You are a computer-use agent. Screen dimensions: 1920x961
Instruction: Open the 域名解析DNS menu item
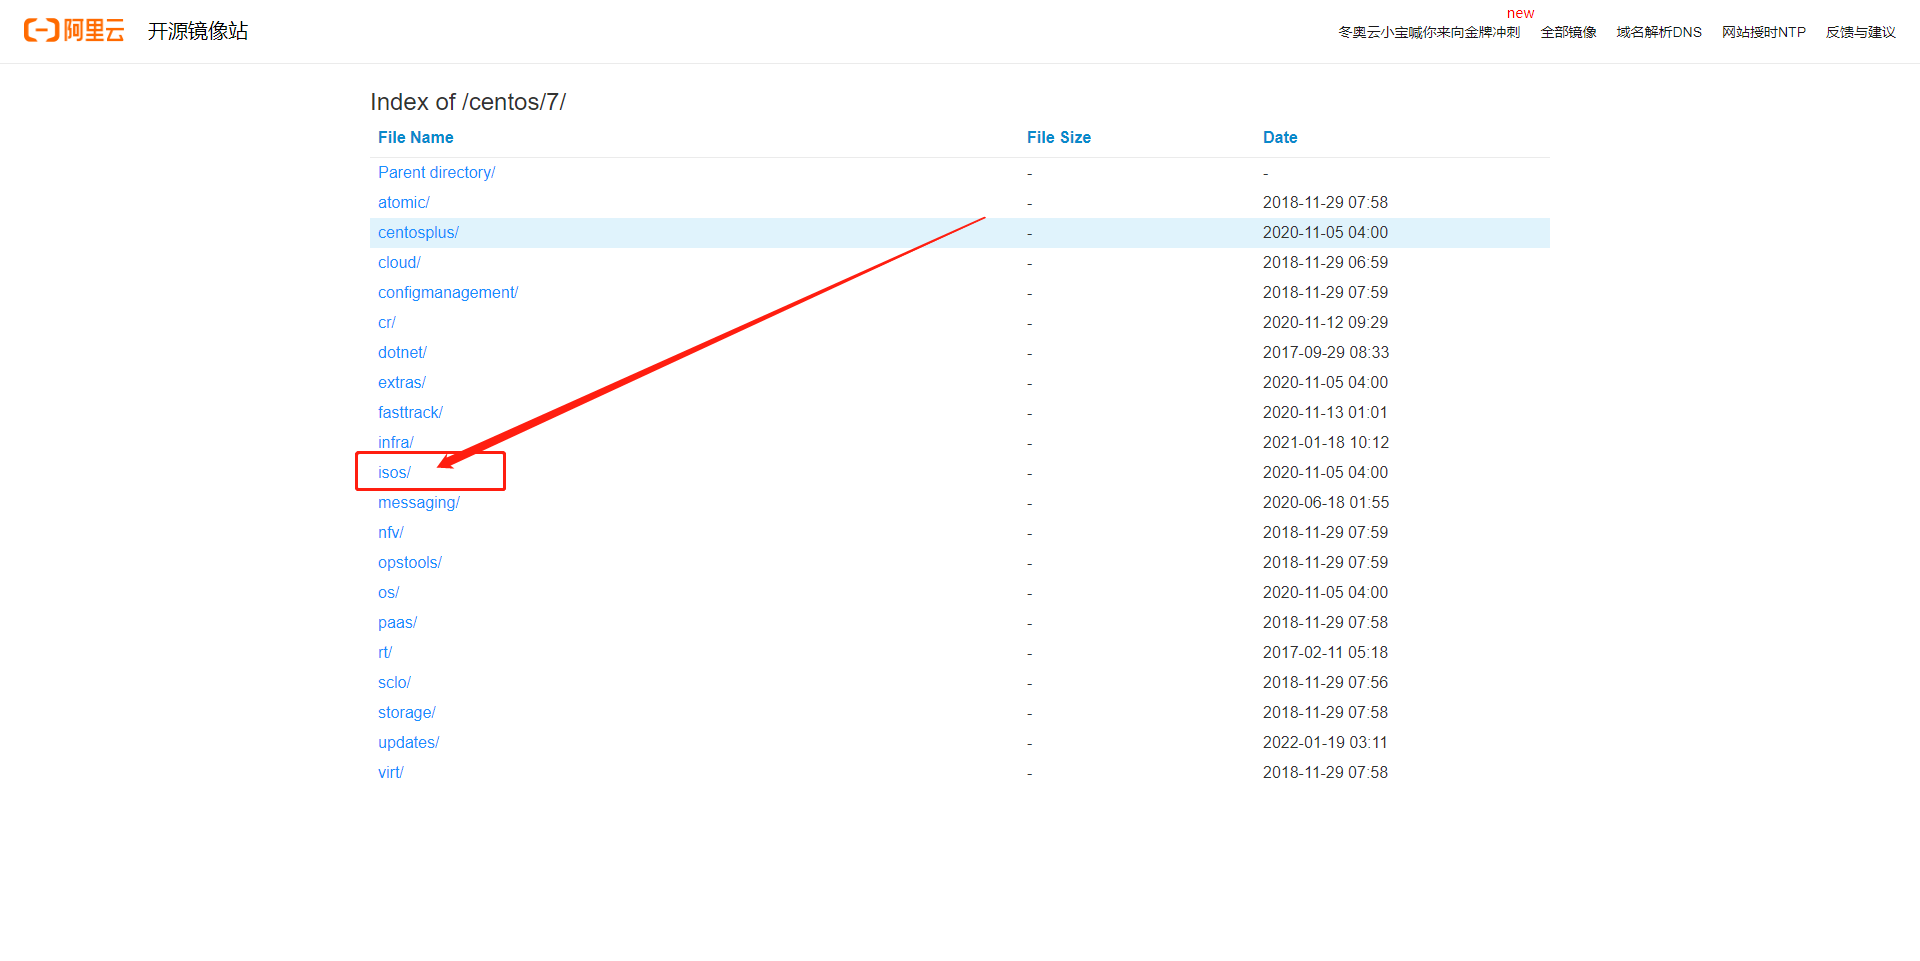click(1659, 32)
